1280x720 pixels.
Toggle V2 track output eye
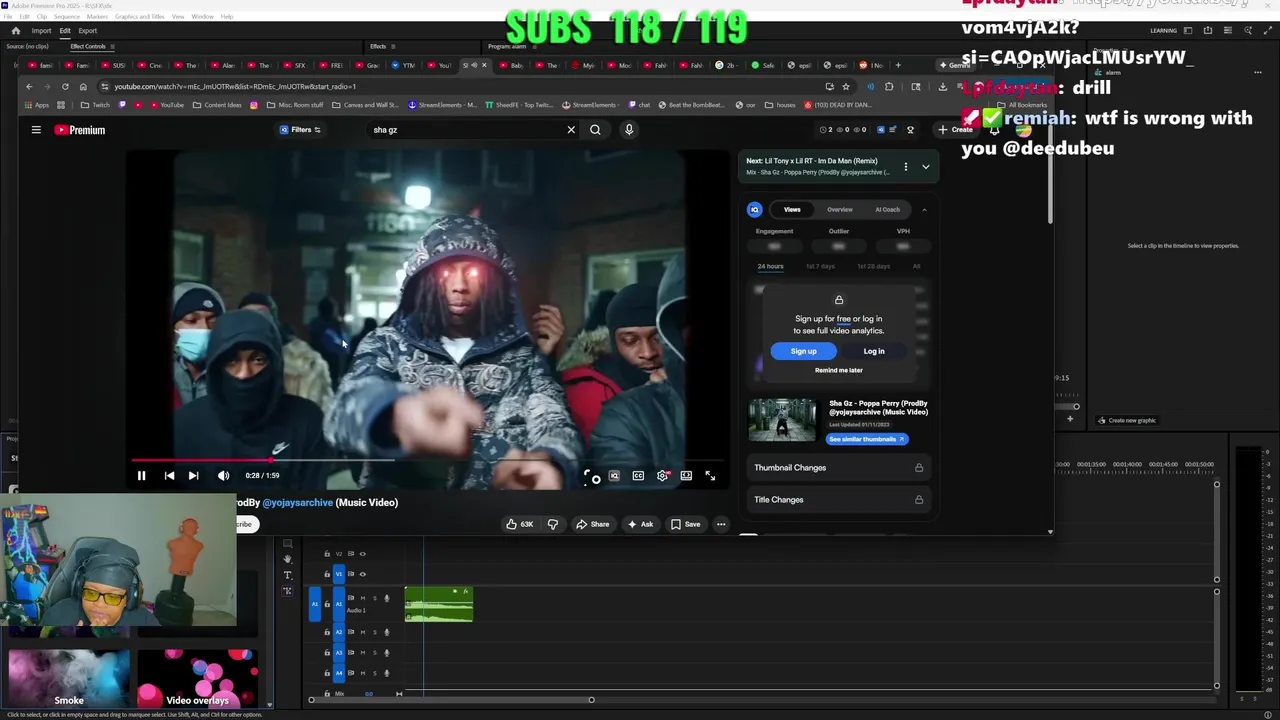coord(362,554)
